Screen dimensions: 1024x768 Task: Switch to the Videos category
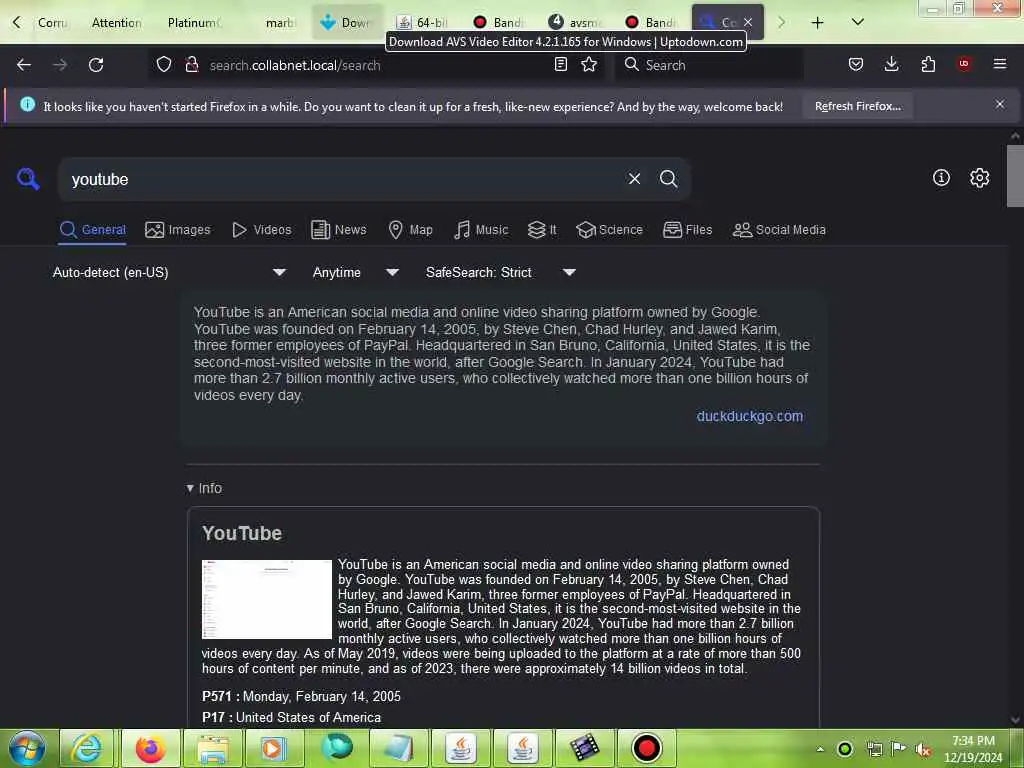261,230
